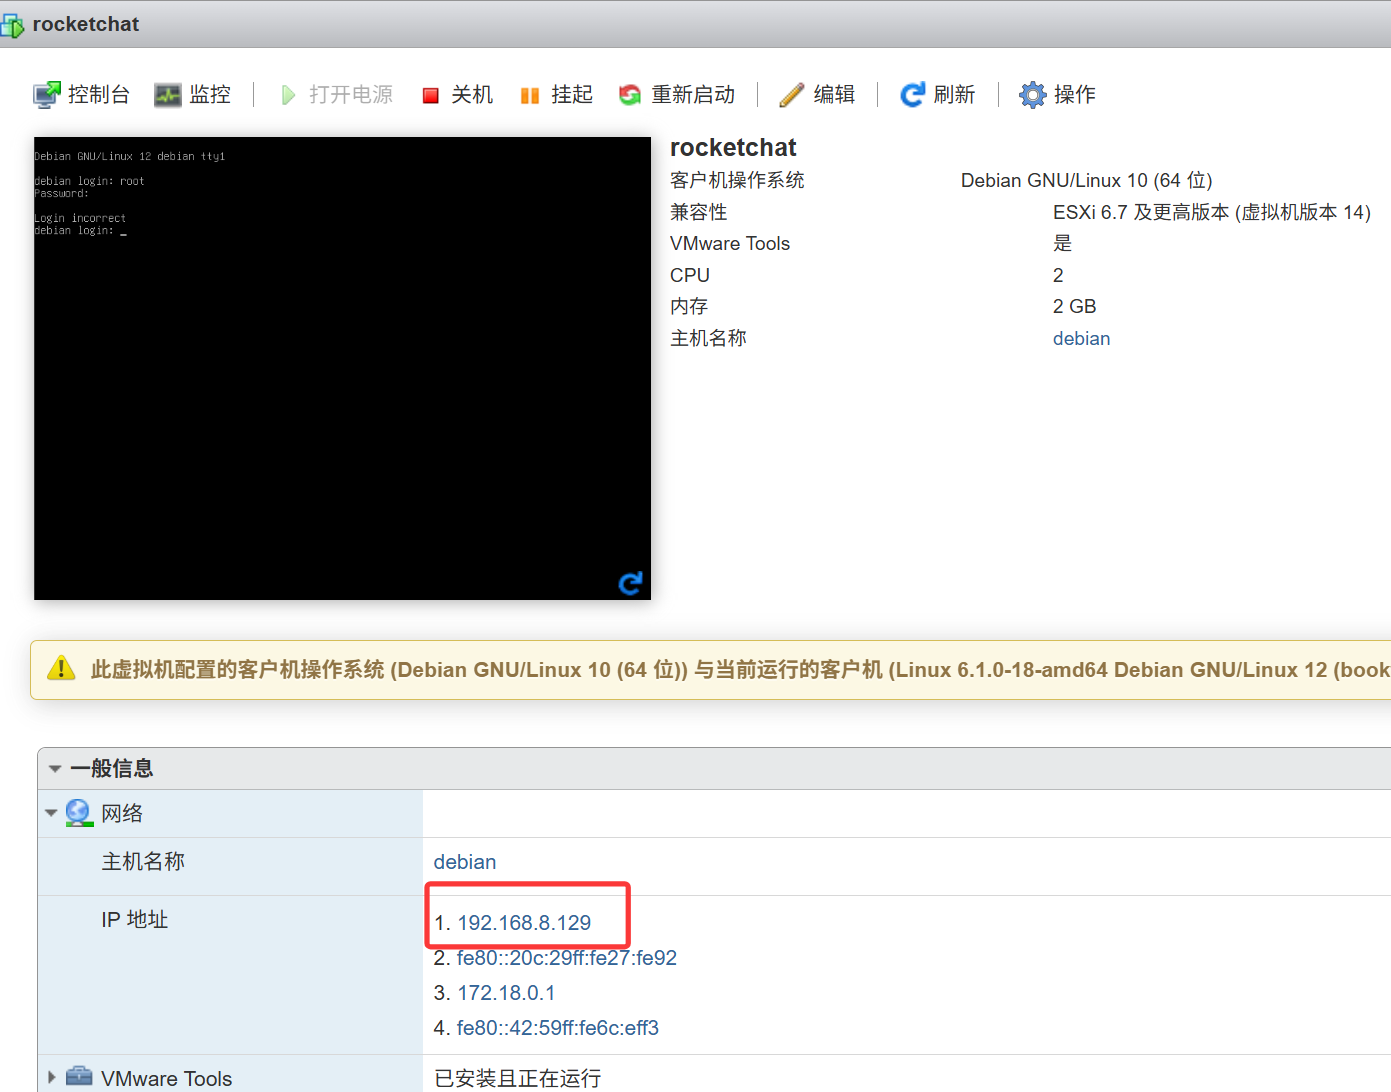The width and height of the screenshot is (1391, 1092).
Task: Click the yellow warning triangle icon
Action: point(61,668)
